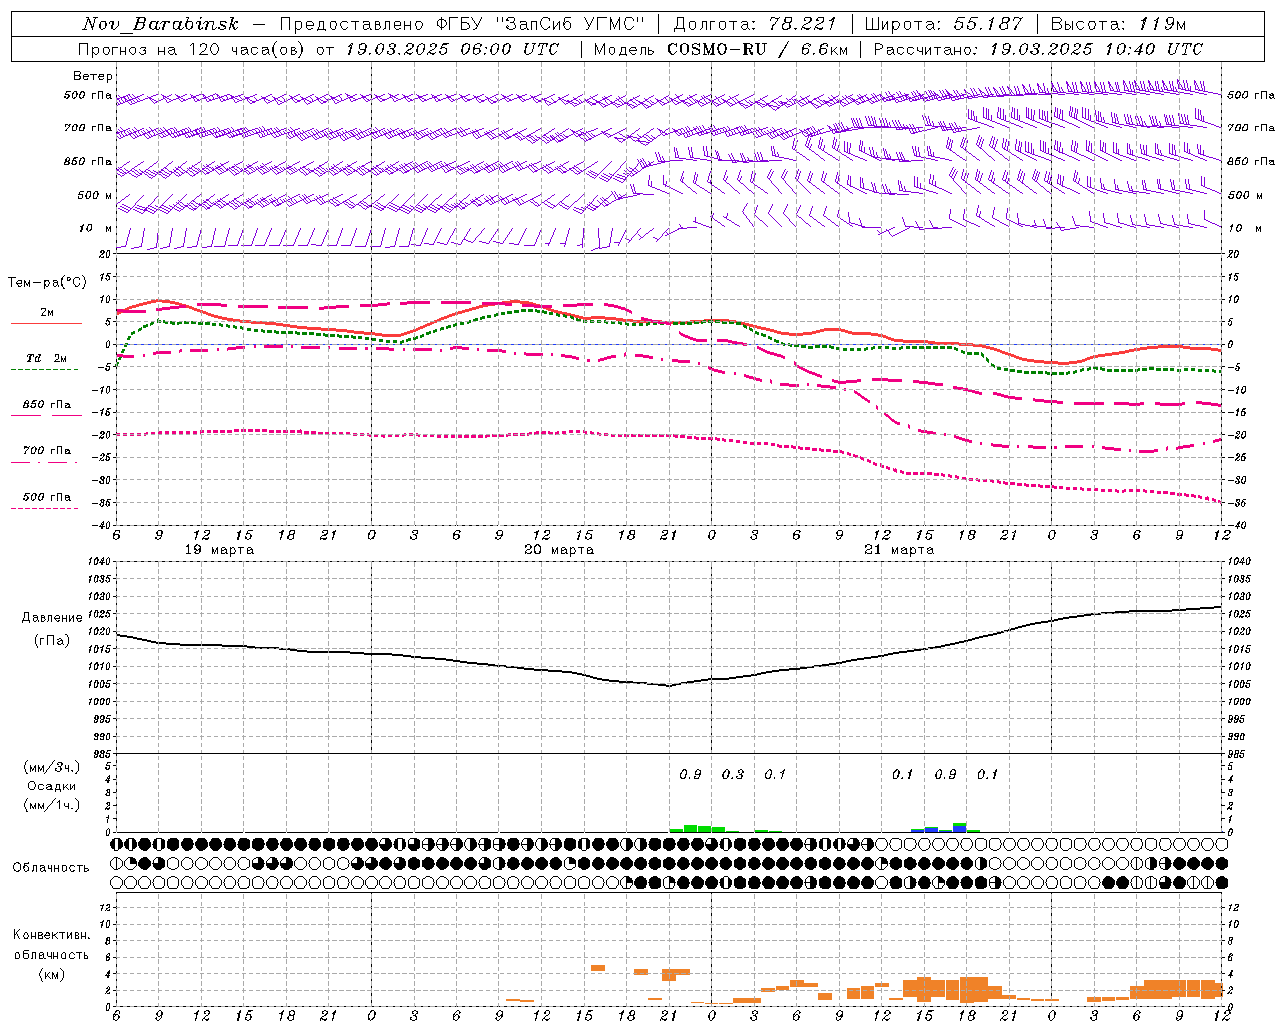This screenshot has width=1280, height=1024.
Task: Click the 'Осадки' precipitation label
Action: 51,786
